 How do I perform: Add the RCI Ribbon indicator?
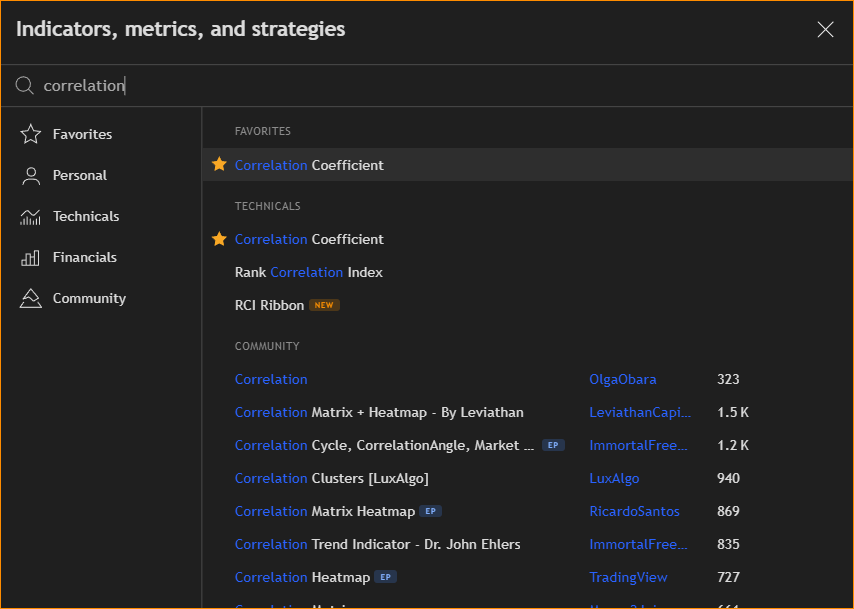click(269, 305)
